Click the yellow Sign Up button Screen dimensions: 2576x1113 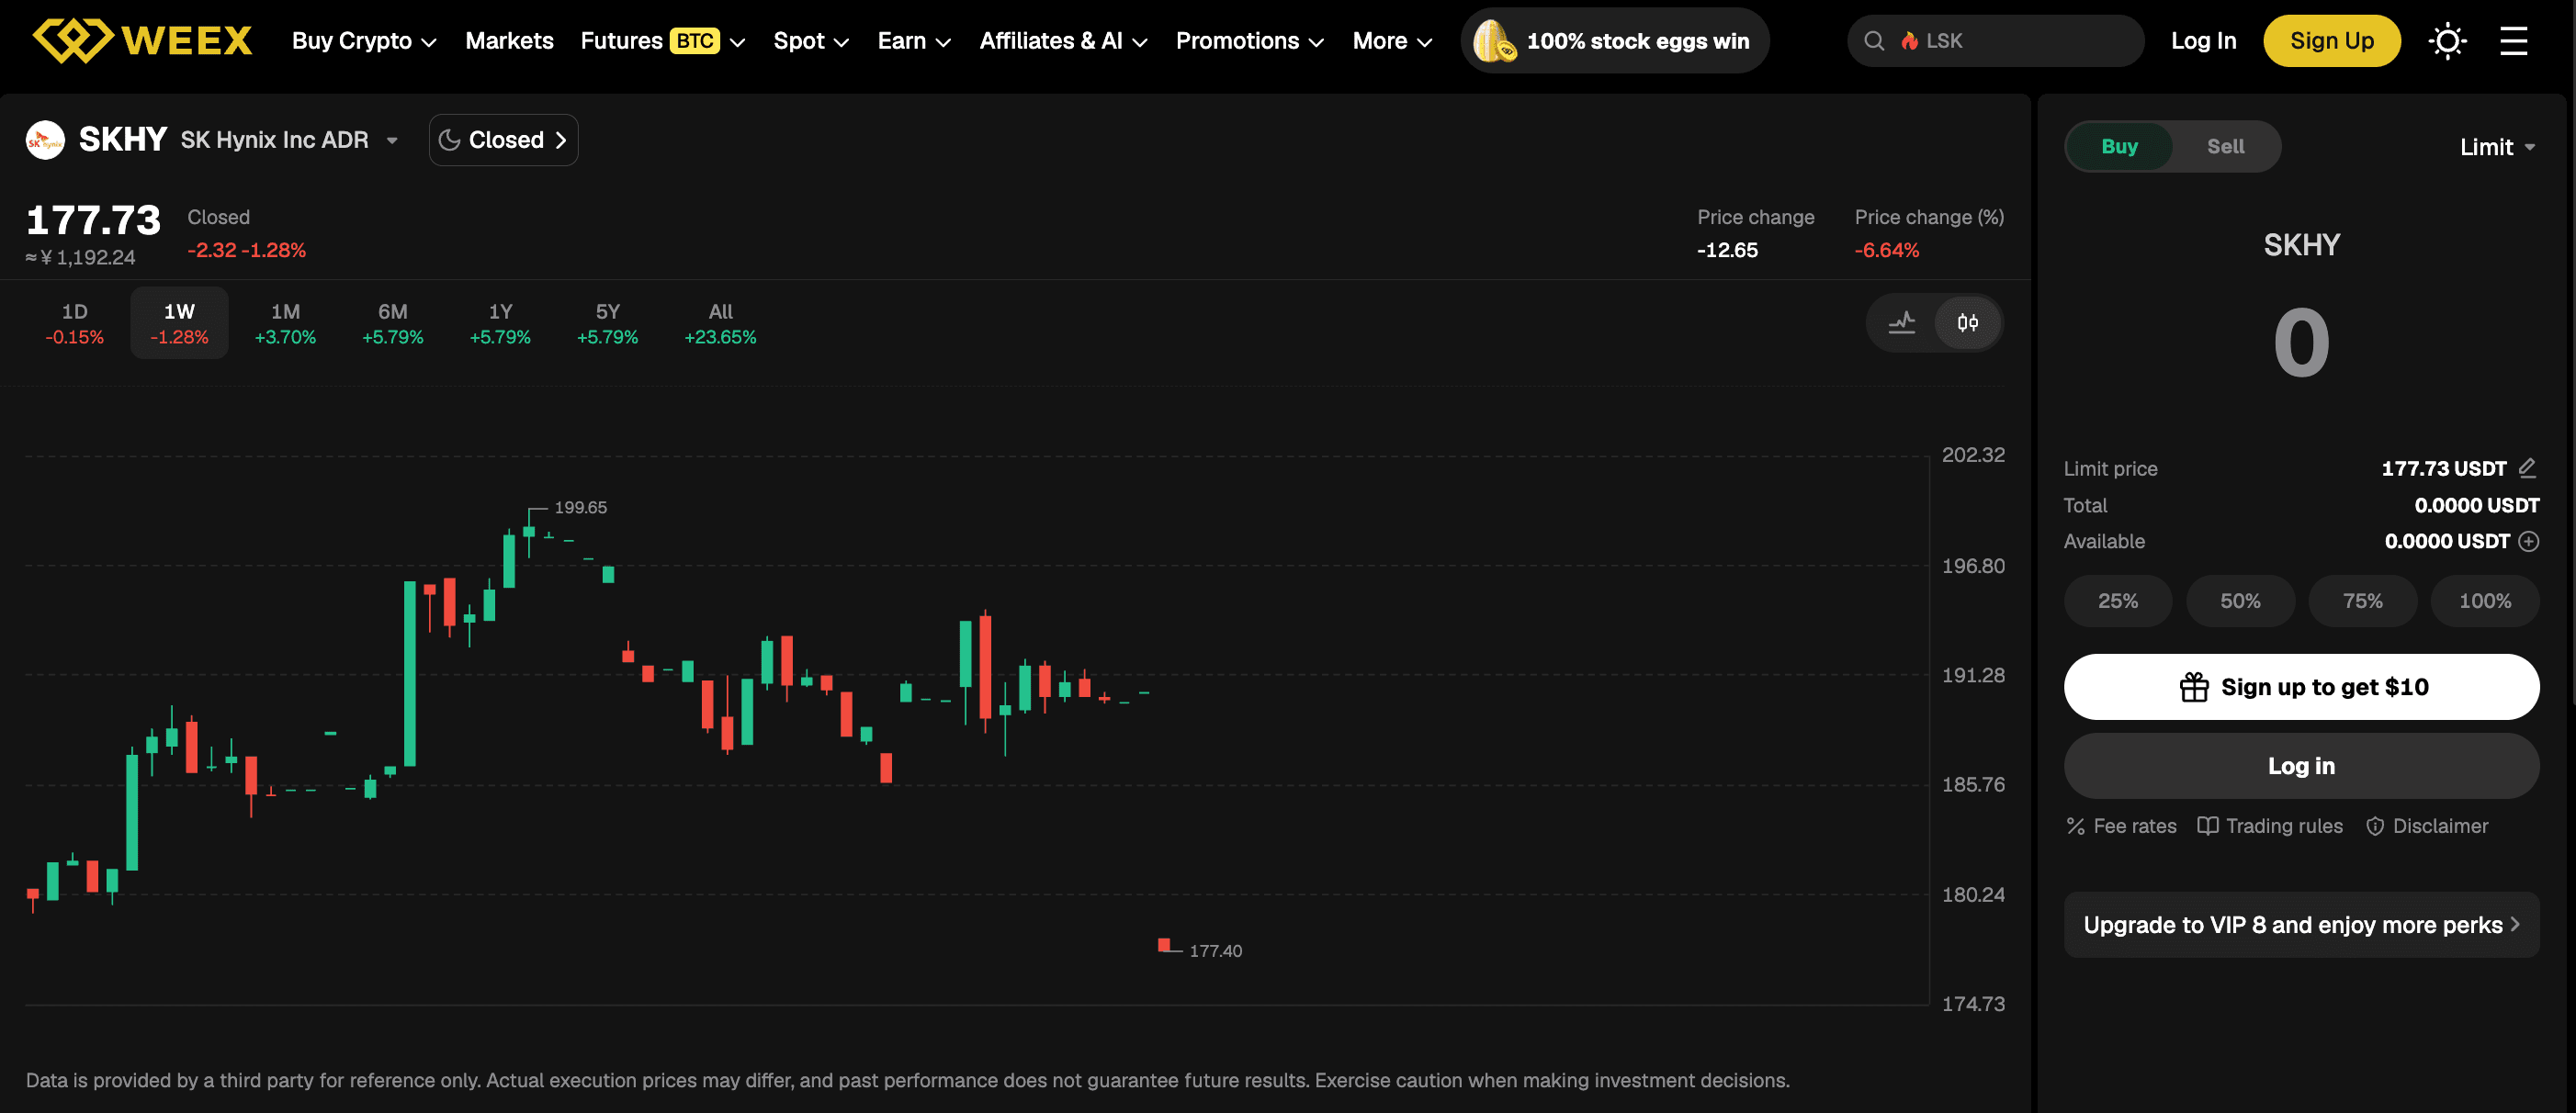(x=2331, y=41)
